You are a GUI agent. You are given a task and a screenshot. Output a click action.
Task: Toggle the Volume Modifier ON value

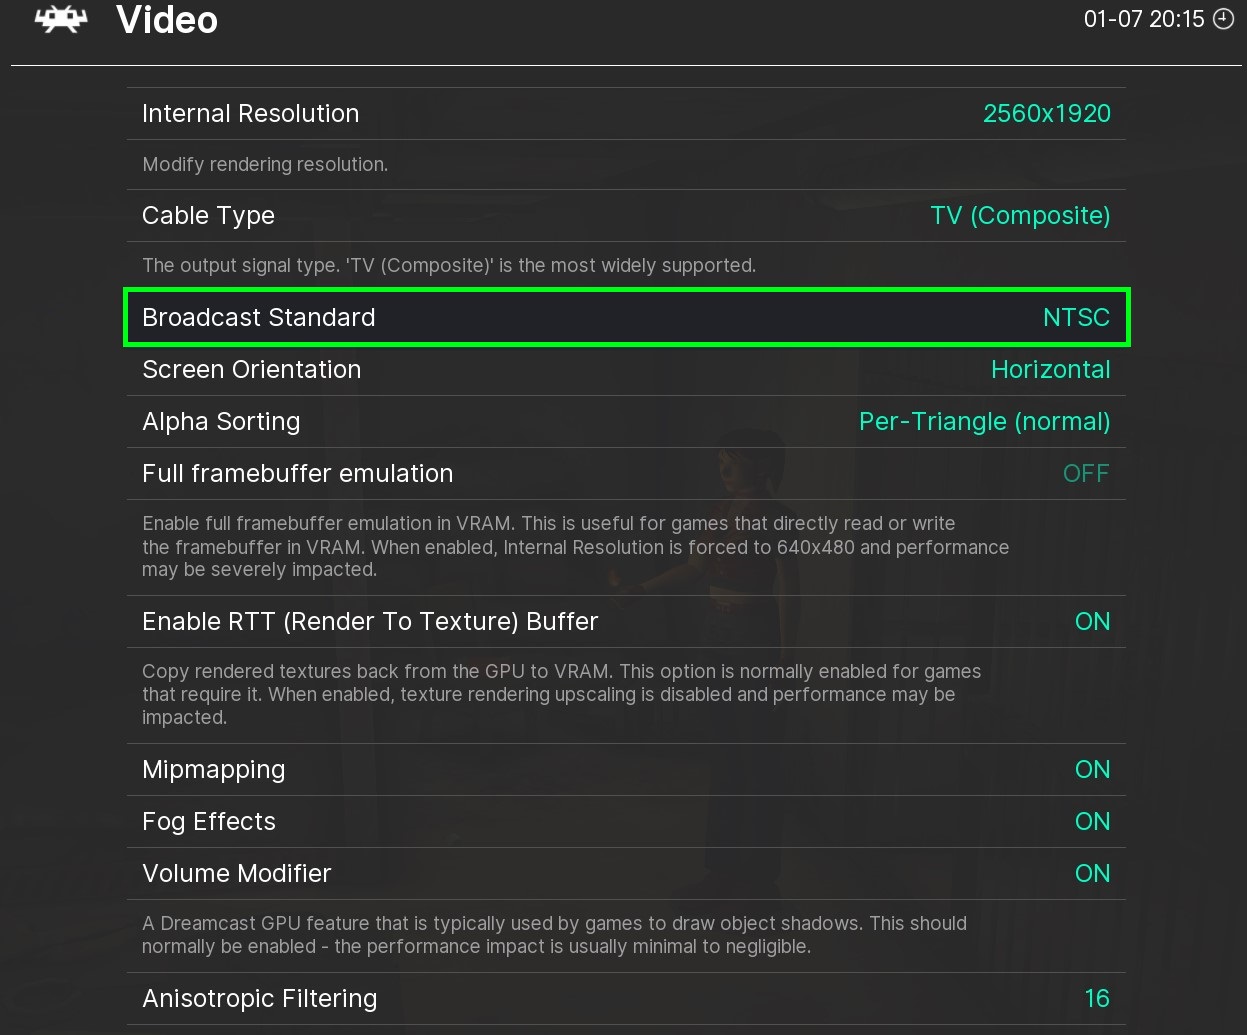coord(1092,873)
